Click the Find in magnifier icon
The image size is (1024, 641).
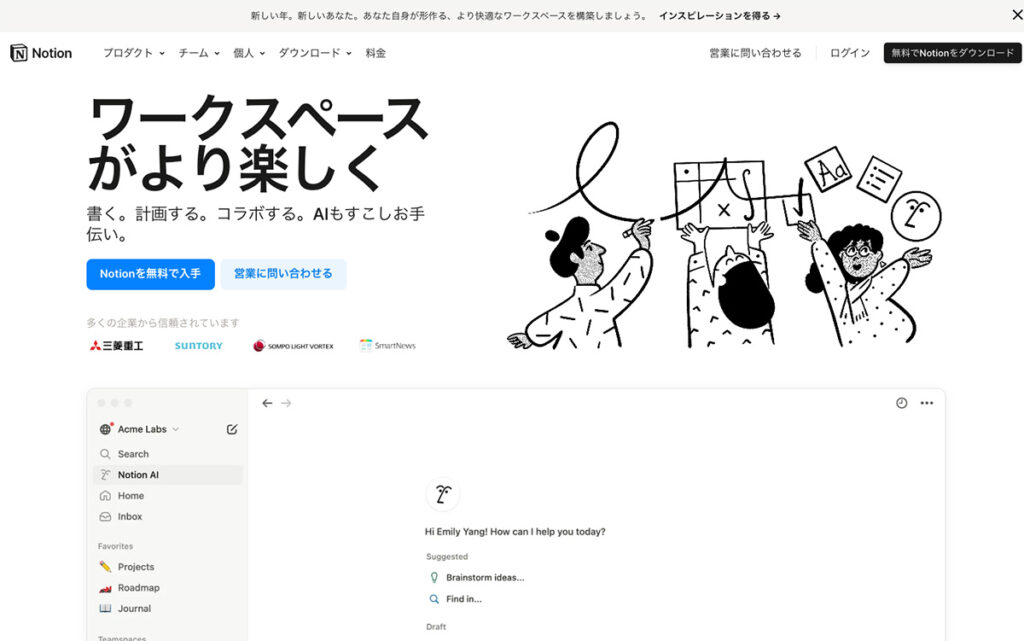point(434,599)
